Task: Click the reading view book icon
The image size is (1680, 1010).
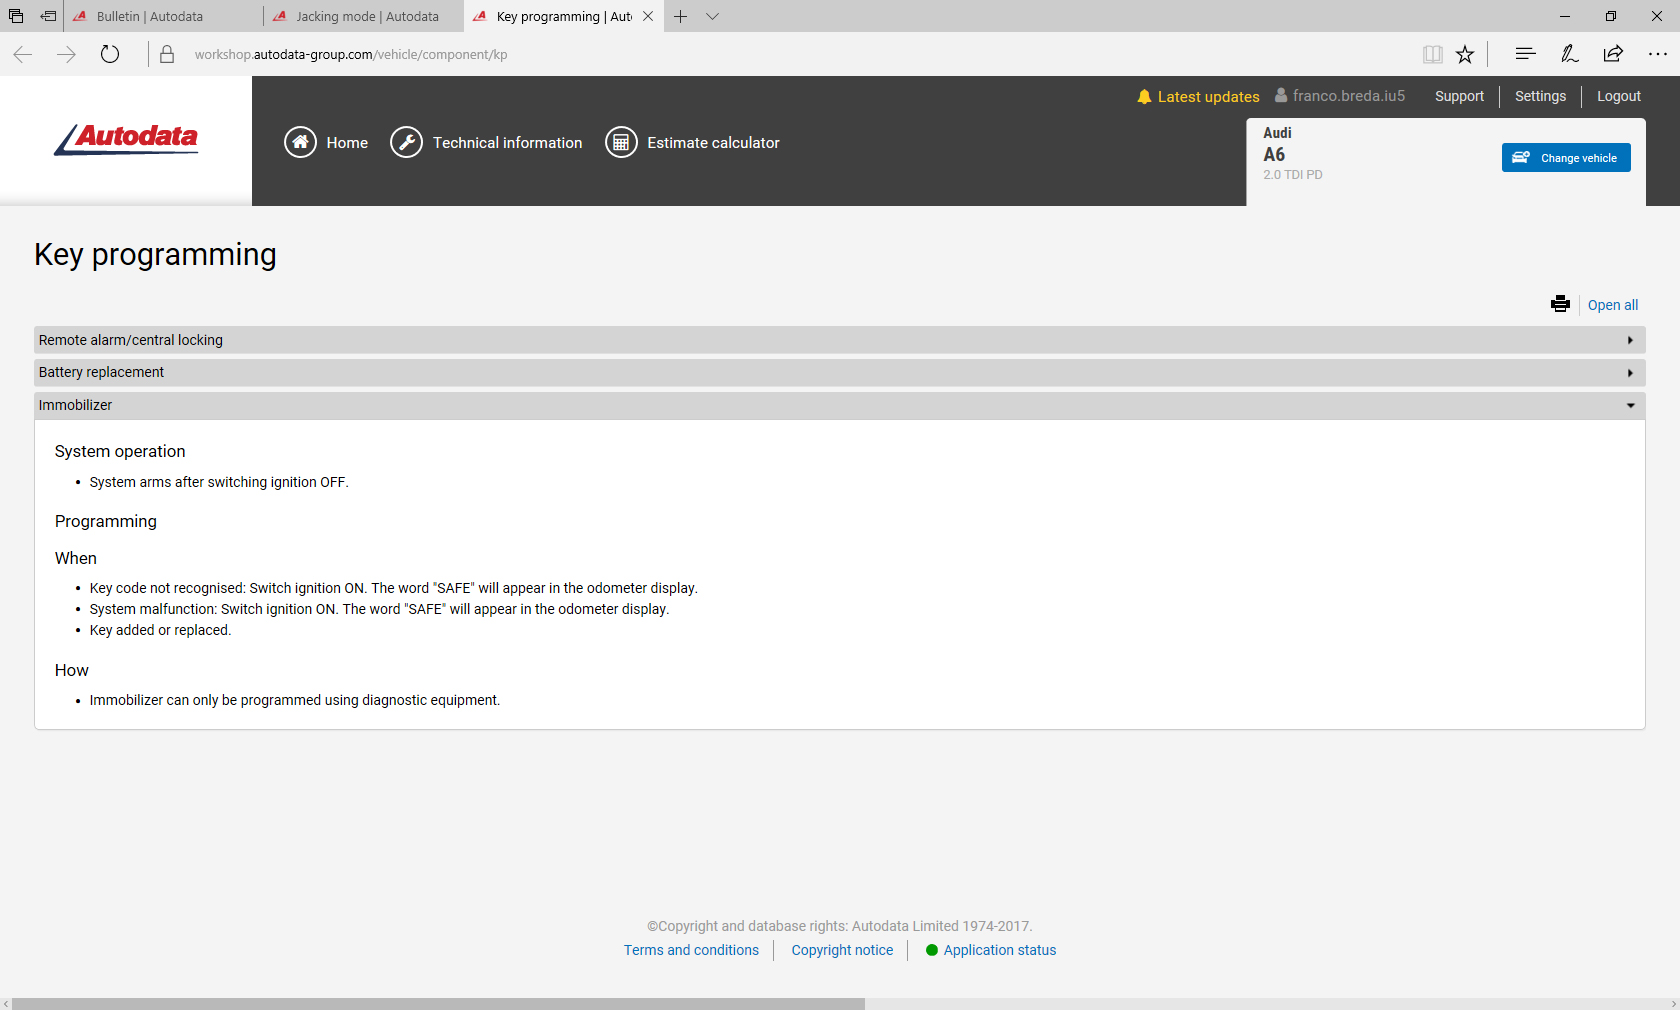Action: (1432, 54)
